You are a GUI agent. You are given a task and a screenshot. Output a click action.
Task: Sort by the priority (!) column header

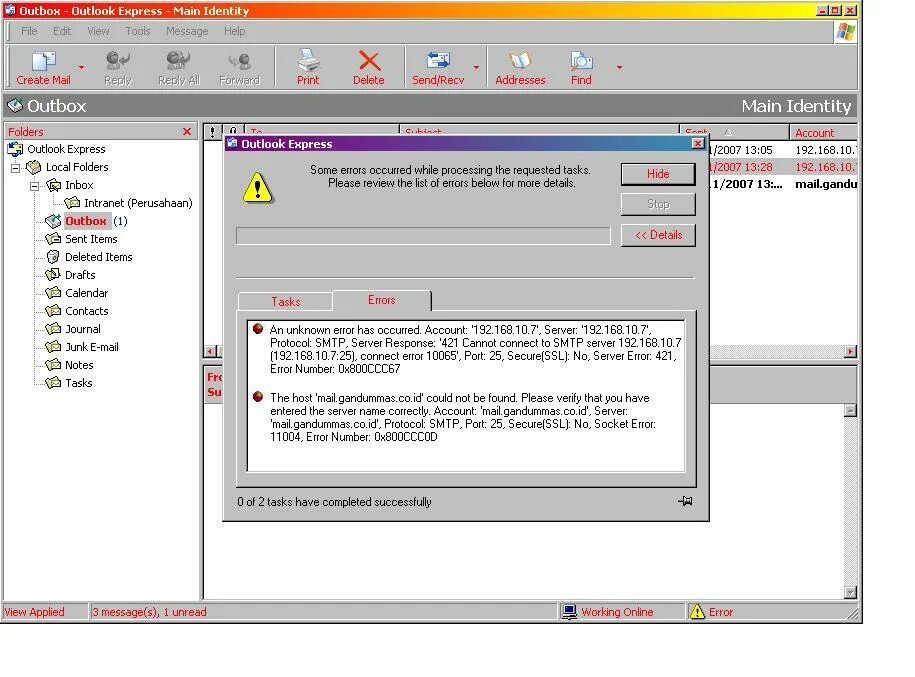[212, 132]
